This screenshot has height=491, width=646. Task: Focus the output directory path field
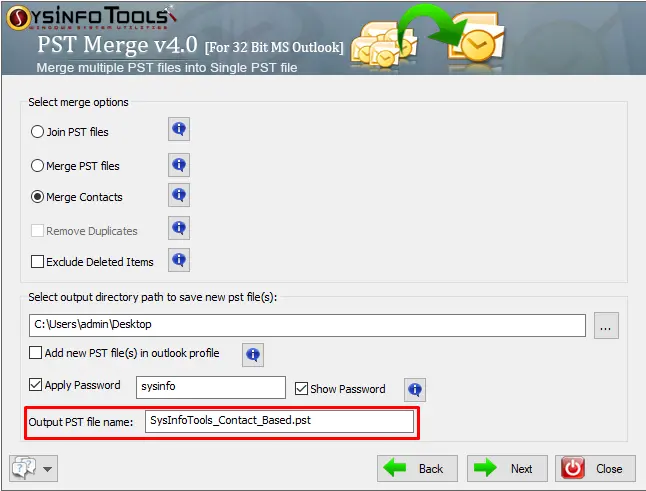click(x=307, y=325)
